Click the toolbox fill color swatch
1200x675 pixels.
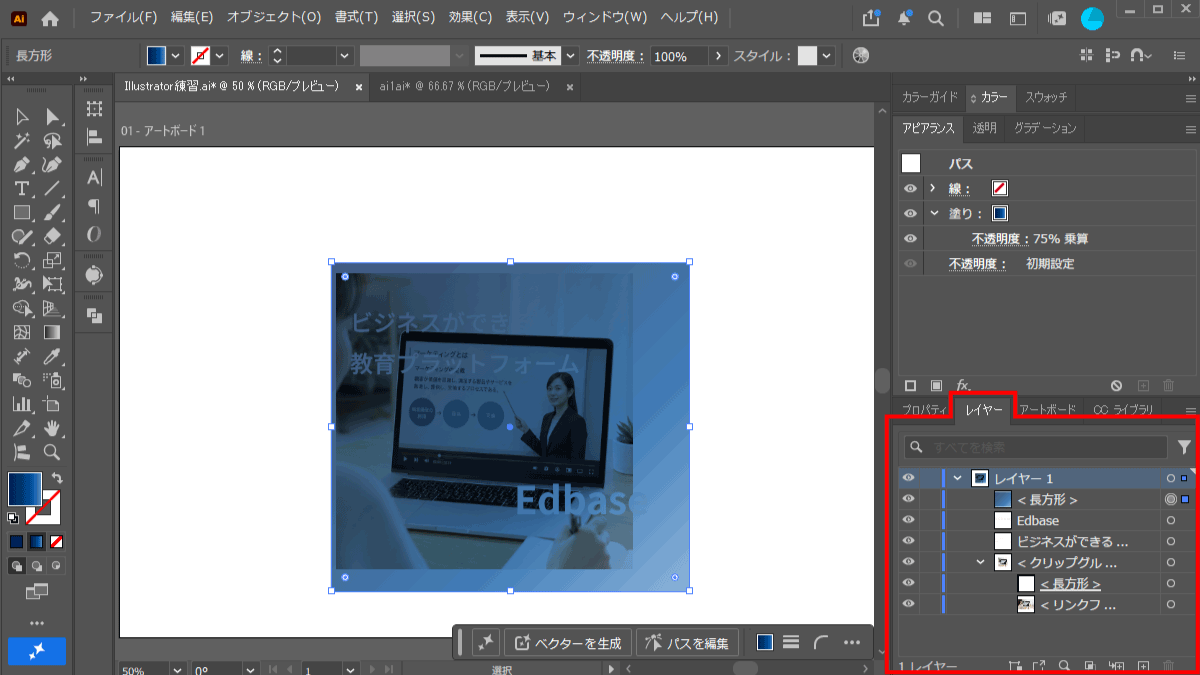pos(26,489)
